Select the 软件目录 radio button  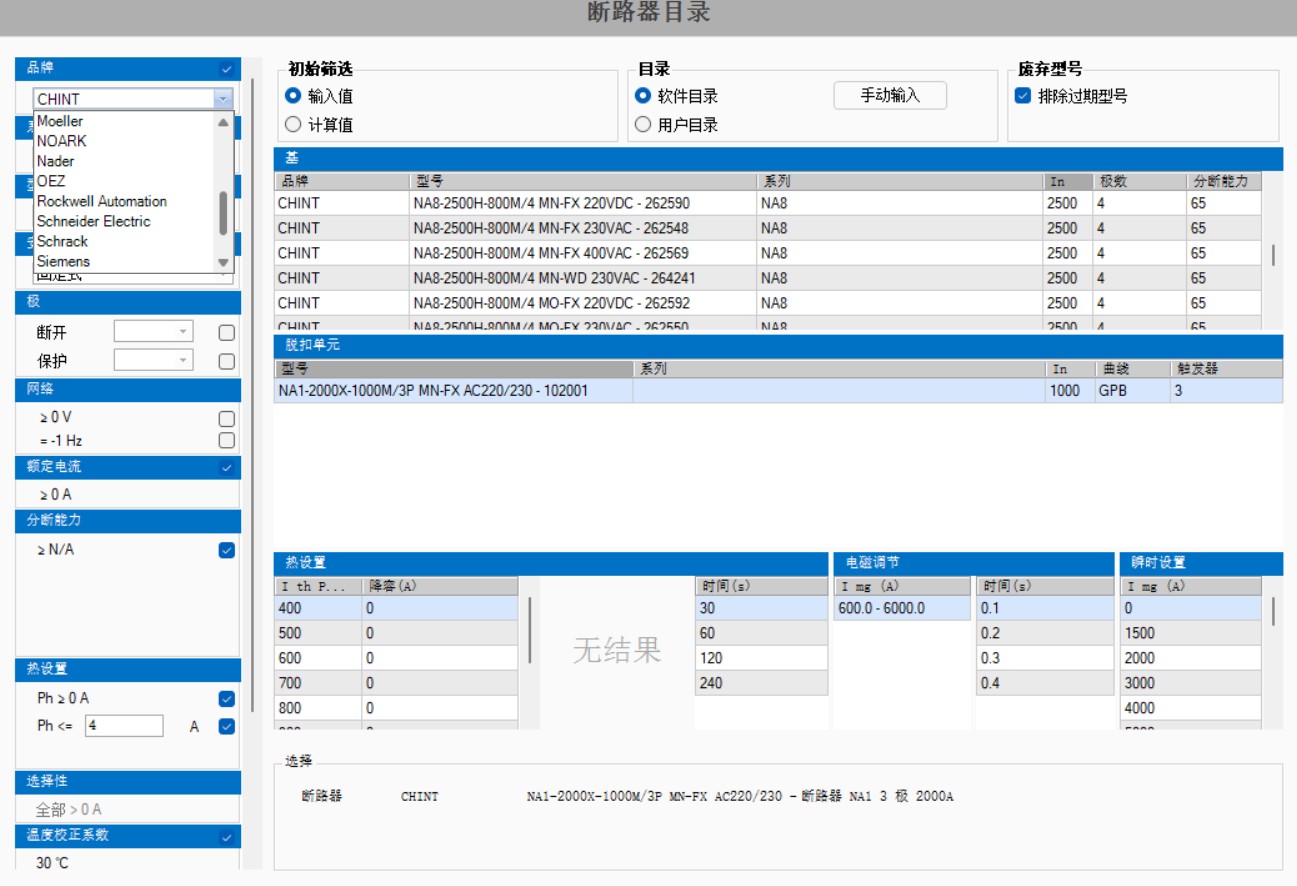coord(643,96)
